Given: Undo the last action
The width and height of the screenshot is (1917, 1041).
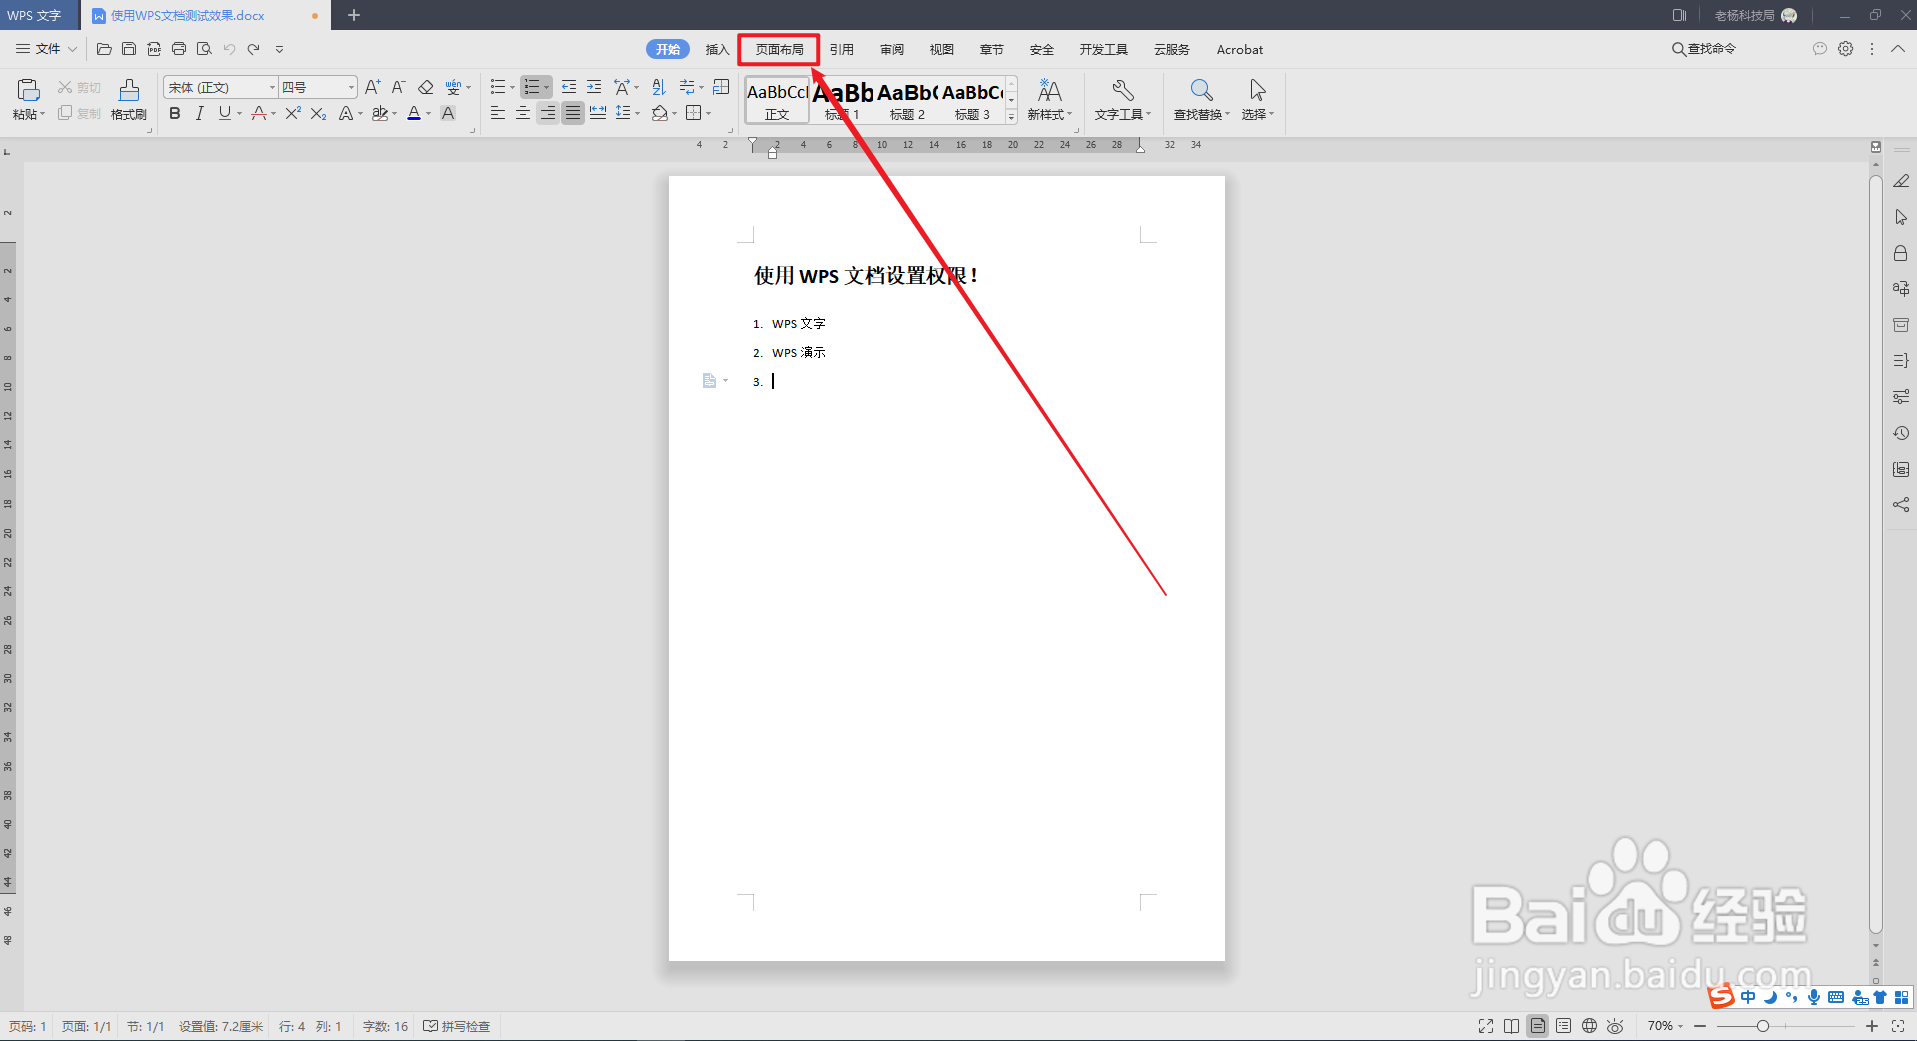Looking at the screenshot, I should [x=229, y=49].
